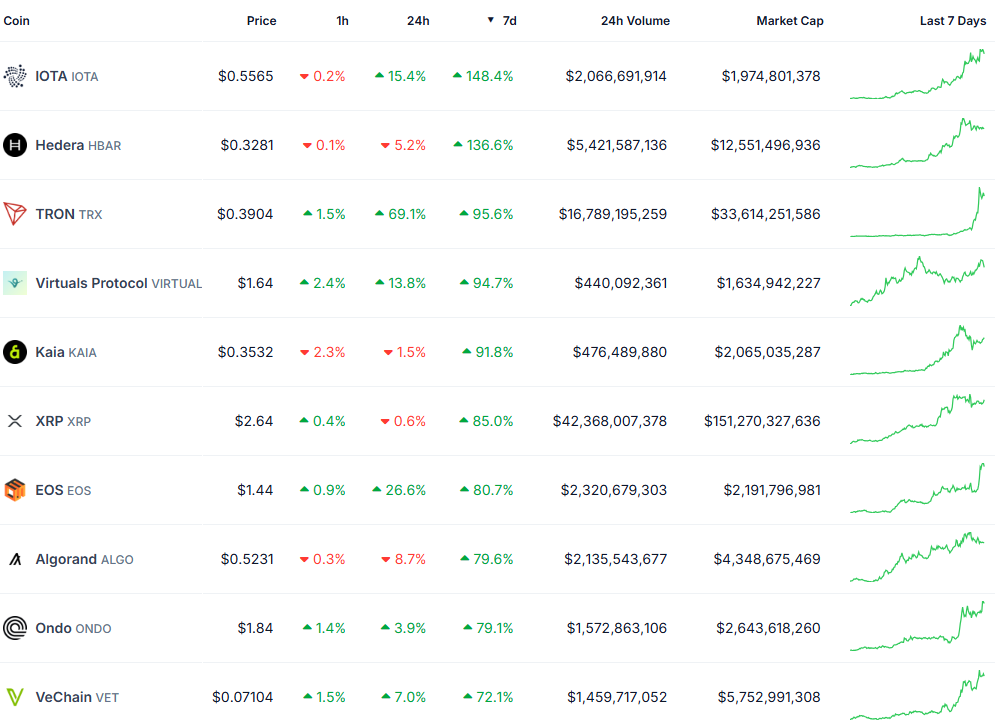Viewport: 1000px width, 724px height.
Task: Click EOS 24h change 26.6%
Action: point(399,491)
